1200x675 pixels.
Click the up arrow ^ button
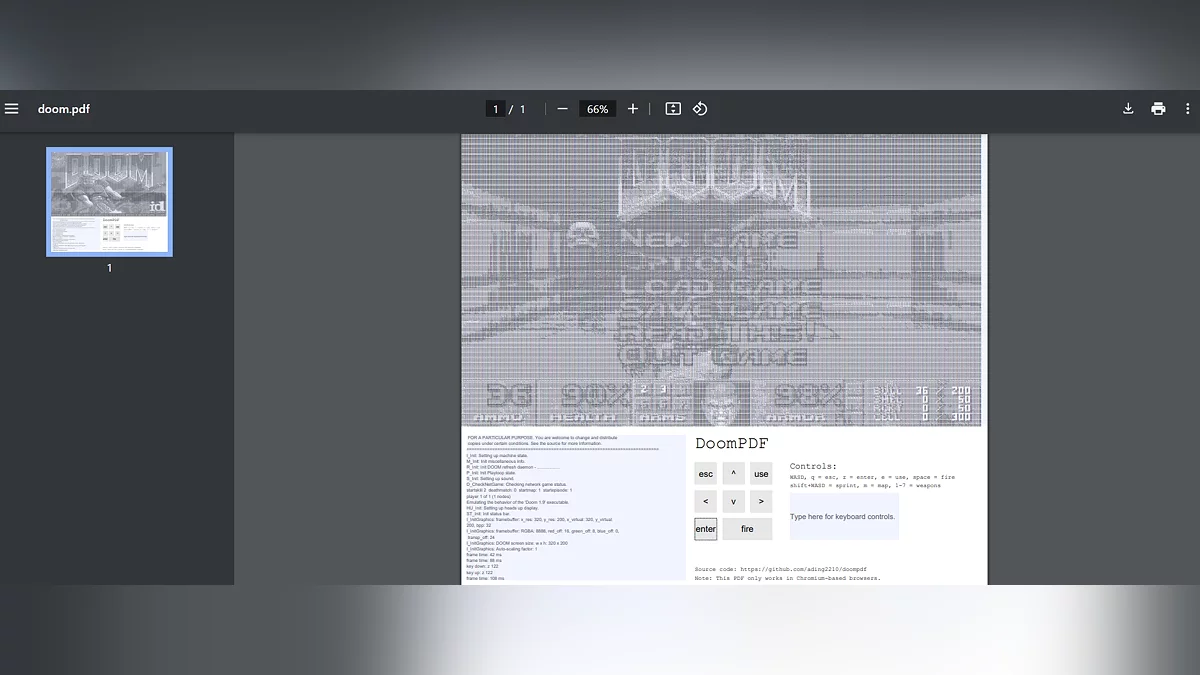(733, 474)
